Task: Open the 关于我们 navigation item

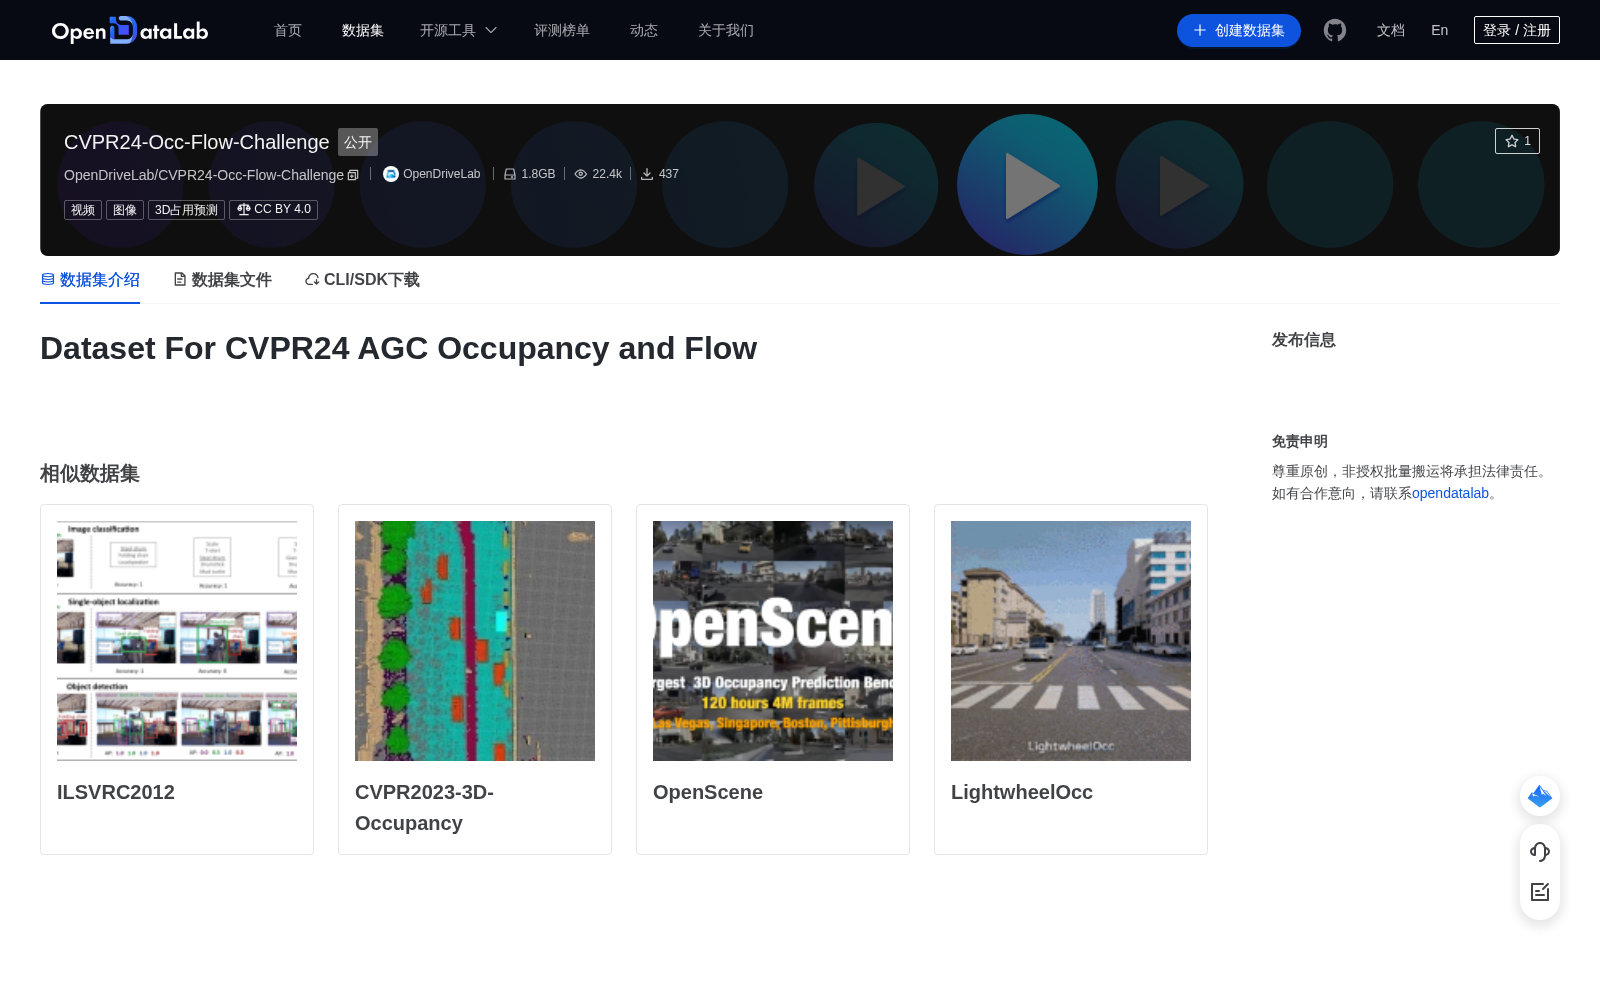Action: pyautogui.click(x=726, y=30)
